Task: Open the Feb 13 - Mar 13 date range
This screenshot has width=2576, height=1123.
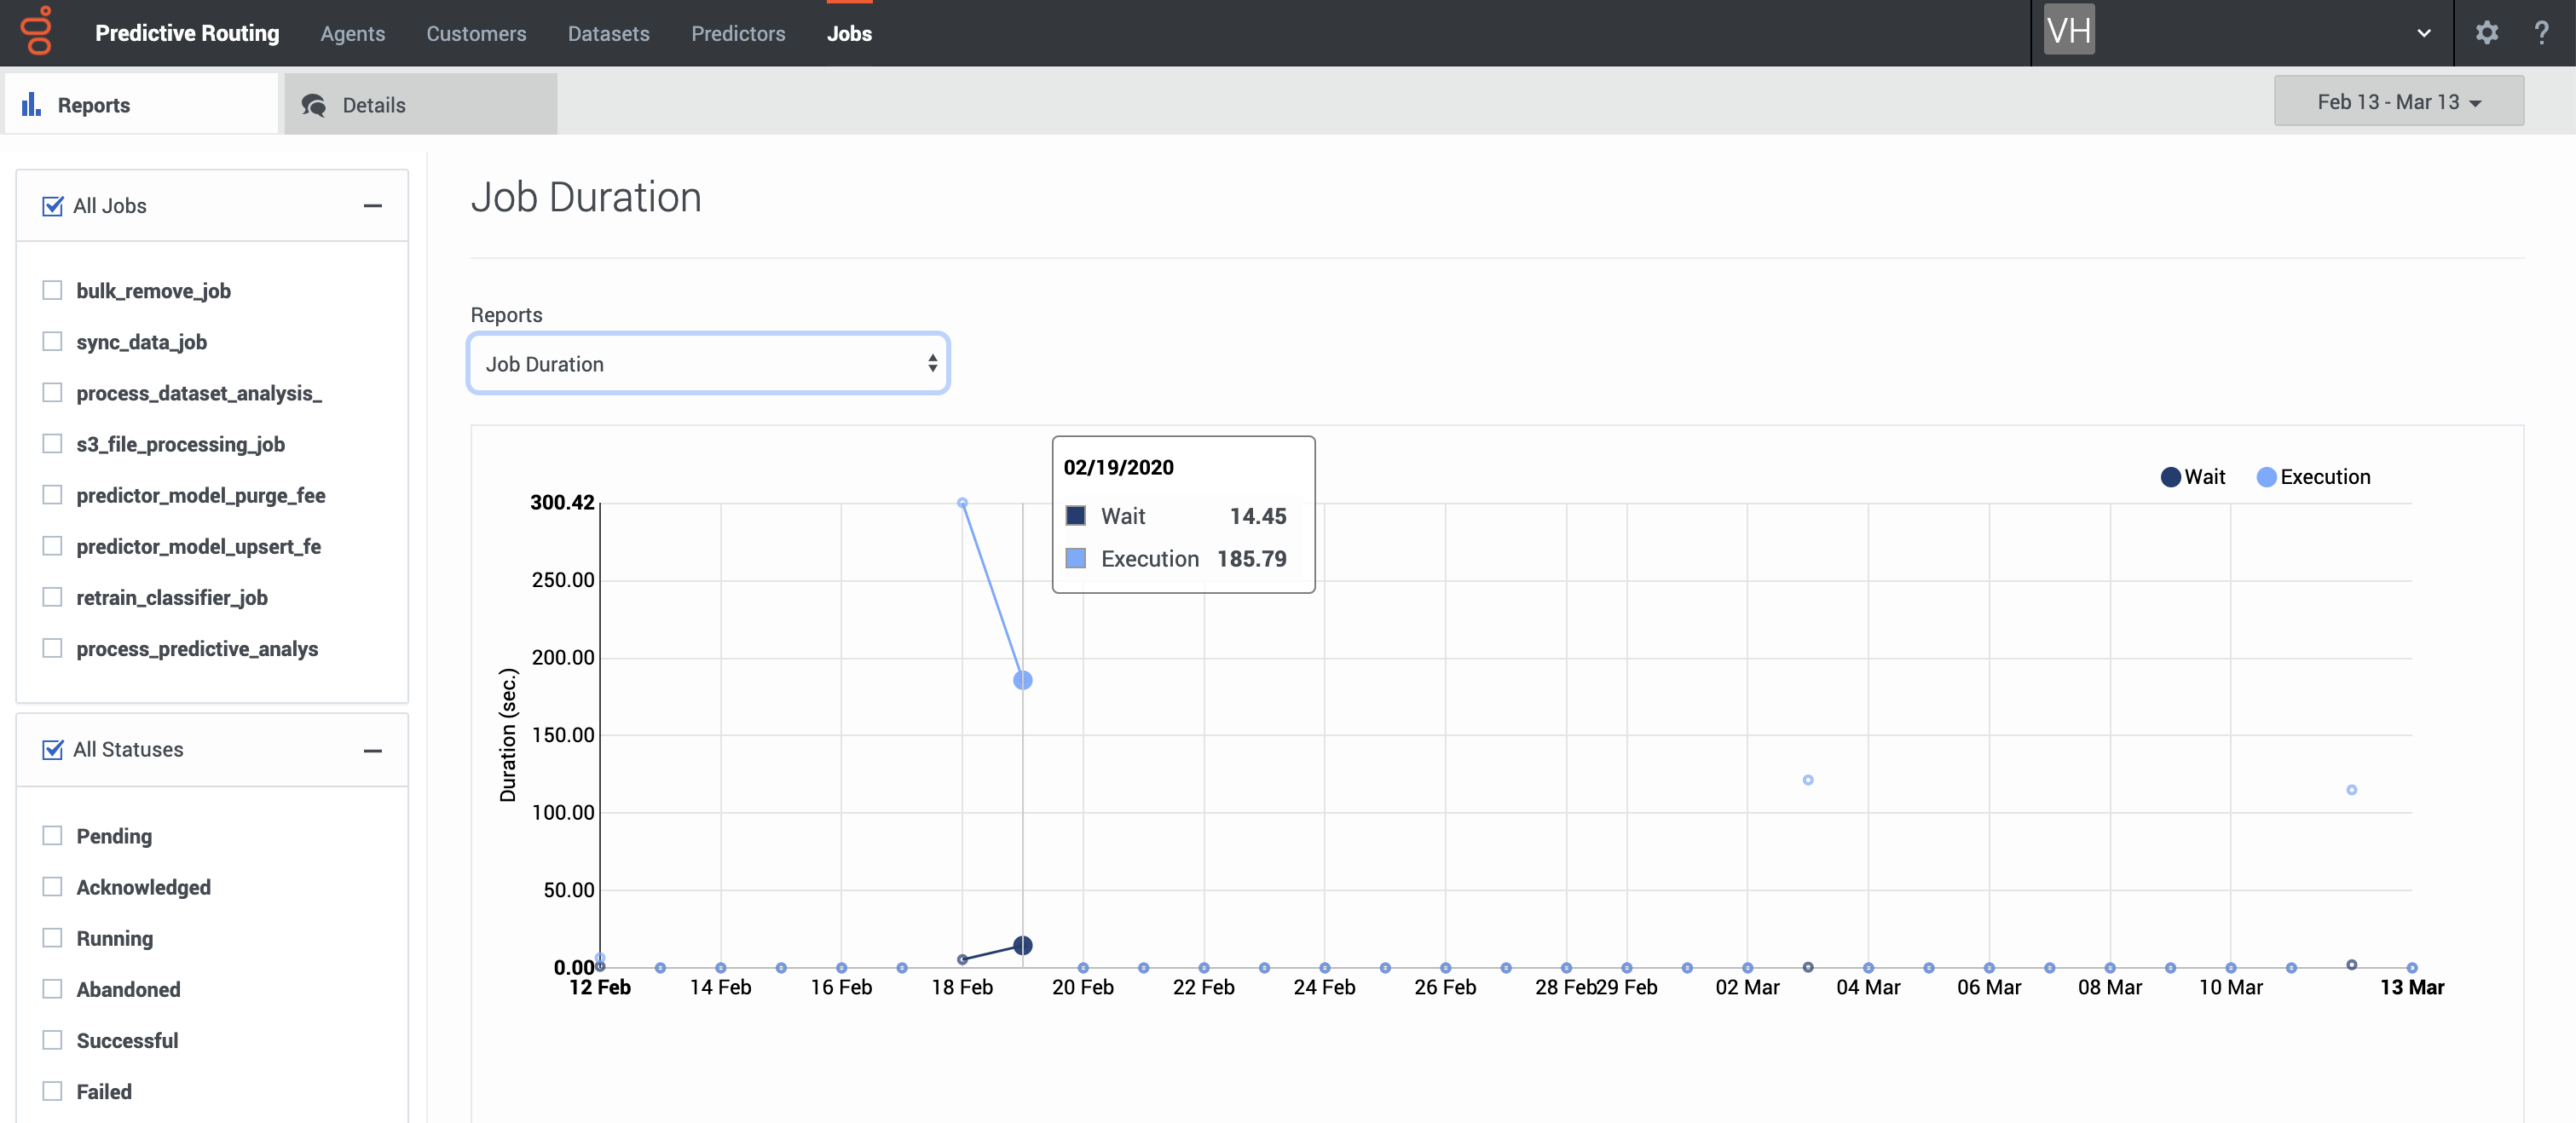Action: [2398, 102]
